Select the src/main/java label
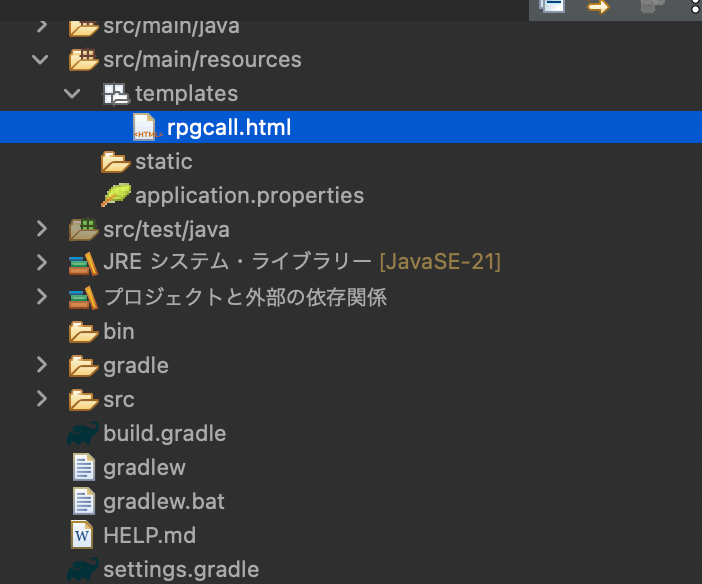Image resolution: width=702 pixels, height=584 pixels. tap(171, 27)
